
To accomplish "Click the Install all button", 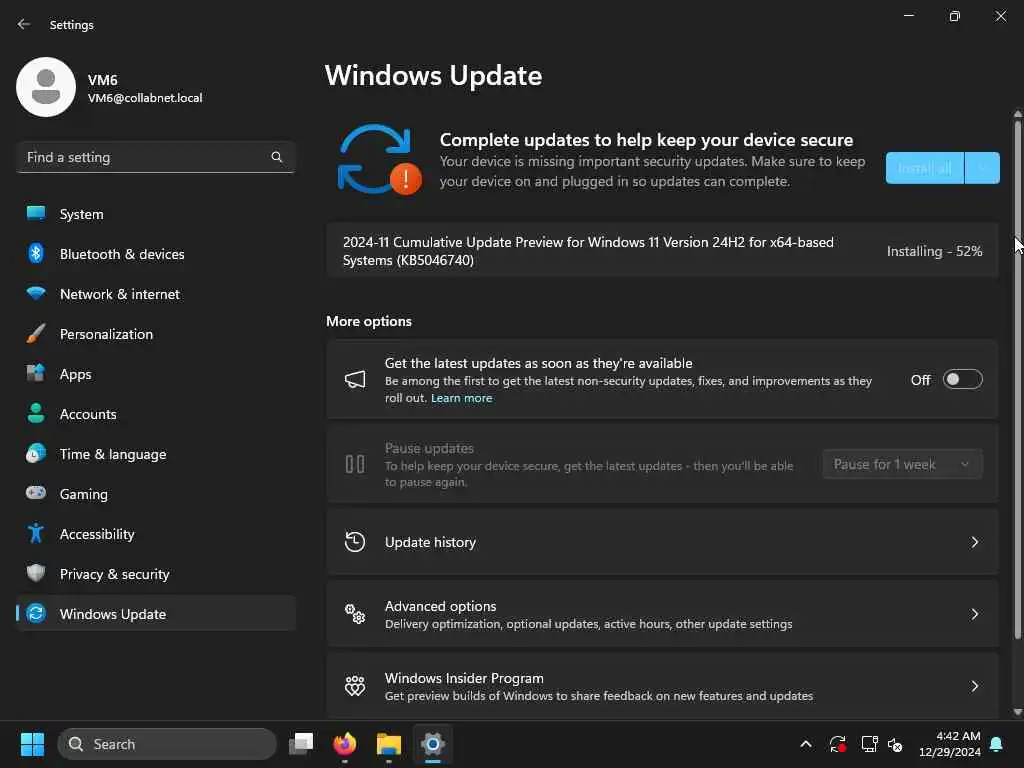I will [x=924, y=168].
